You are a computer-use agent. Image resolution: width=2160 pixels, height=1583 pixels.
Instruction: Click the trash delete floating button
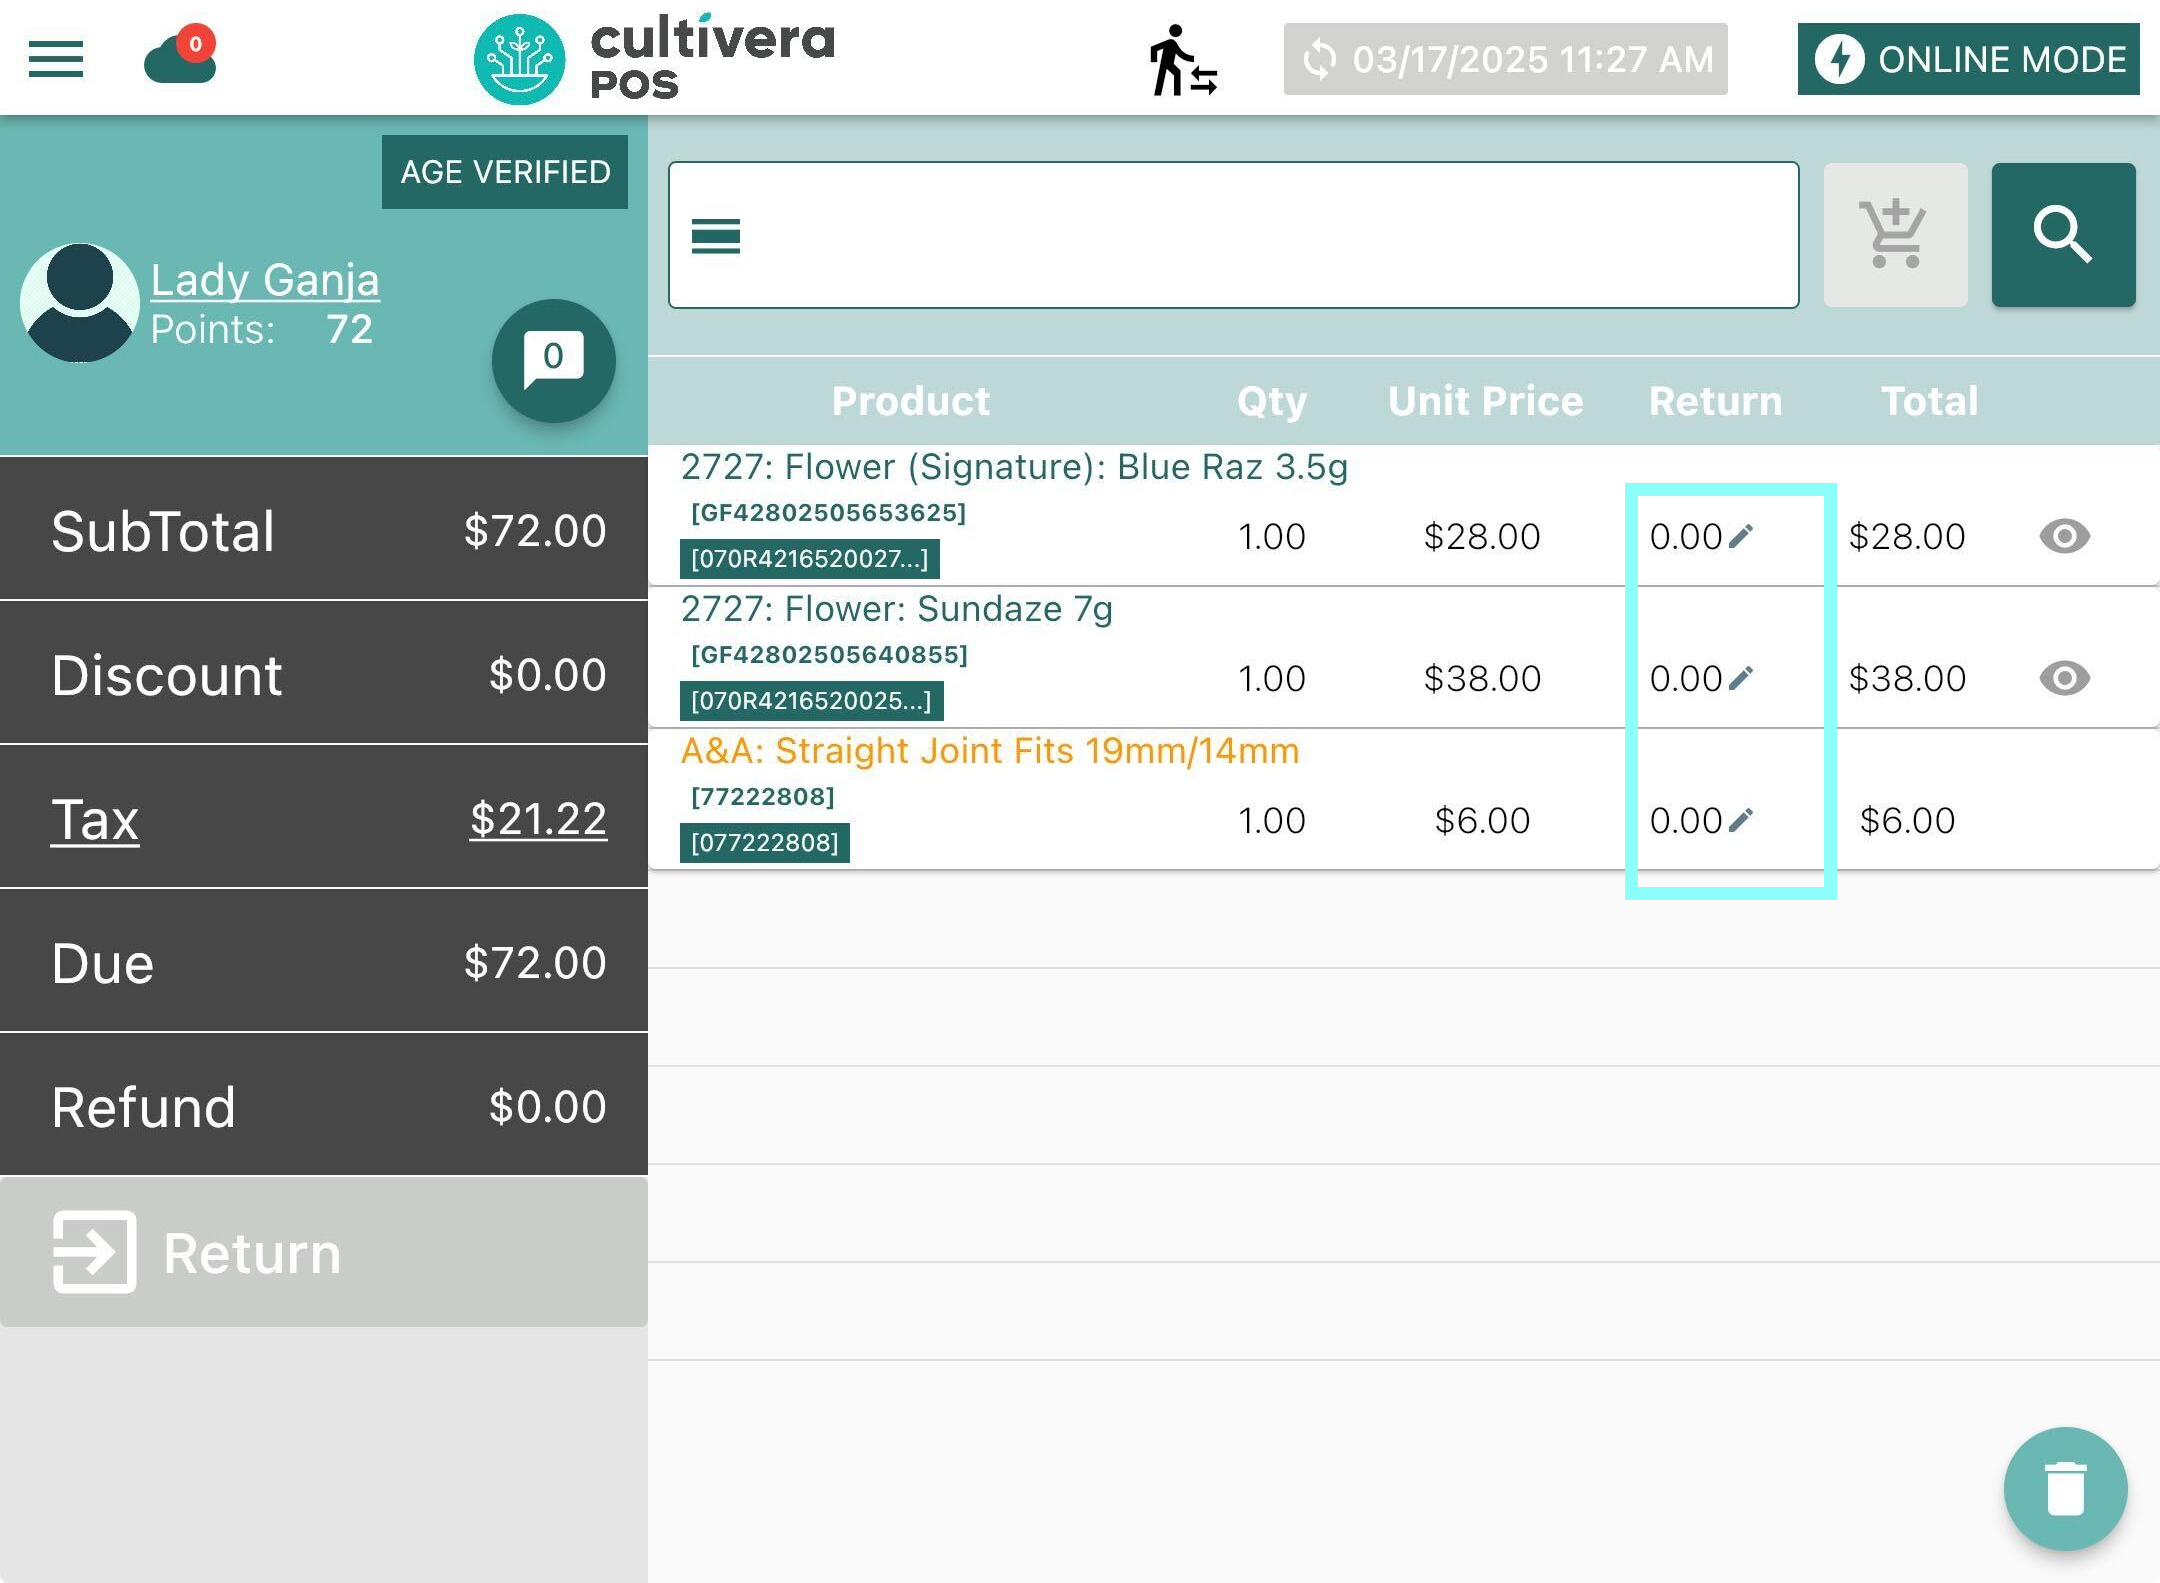tap(2065, 1488)
